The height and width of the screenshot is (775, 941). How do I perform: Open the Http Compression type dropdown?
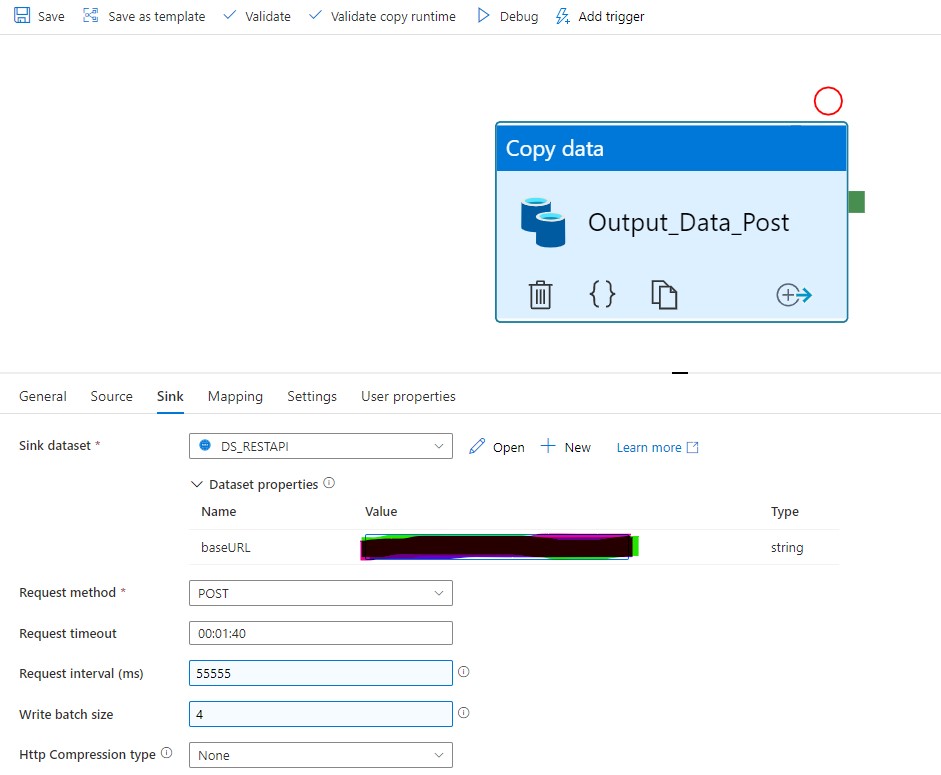pyautogui.click(x=438, y=755)
